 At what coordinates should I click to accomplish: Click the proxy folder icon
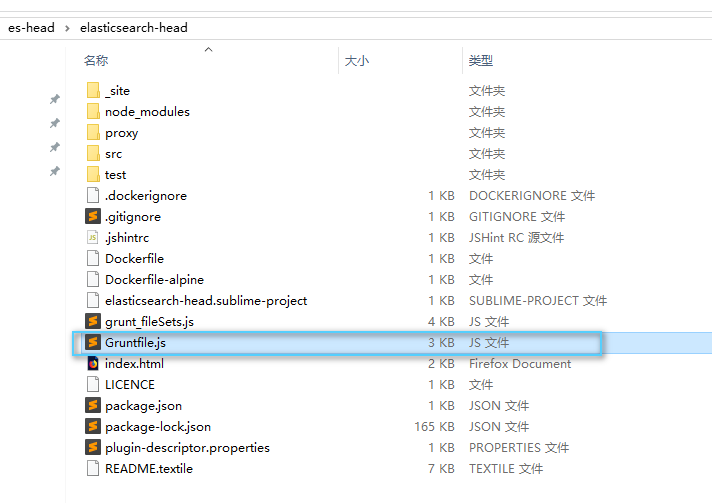pos(93,132)
